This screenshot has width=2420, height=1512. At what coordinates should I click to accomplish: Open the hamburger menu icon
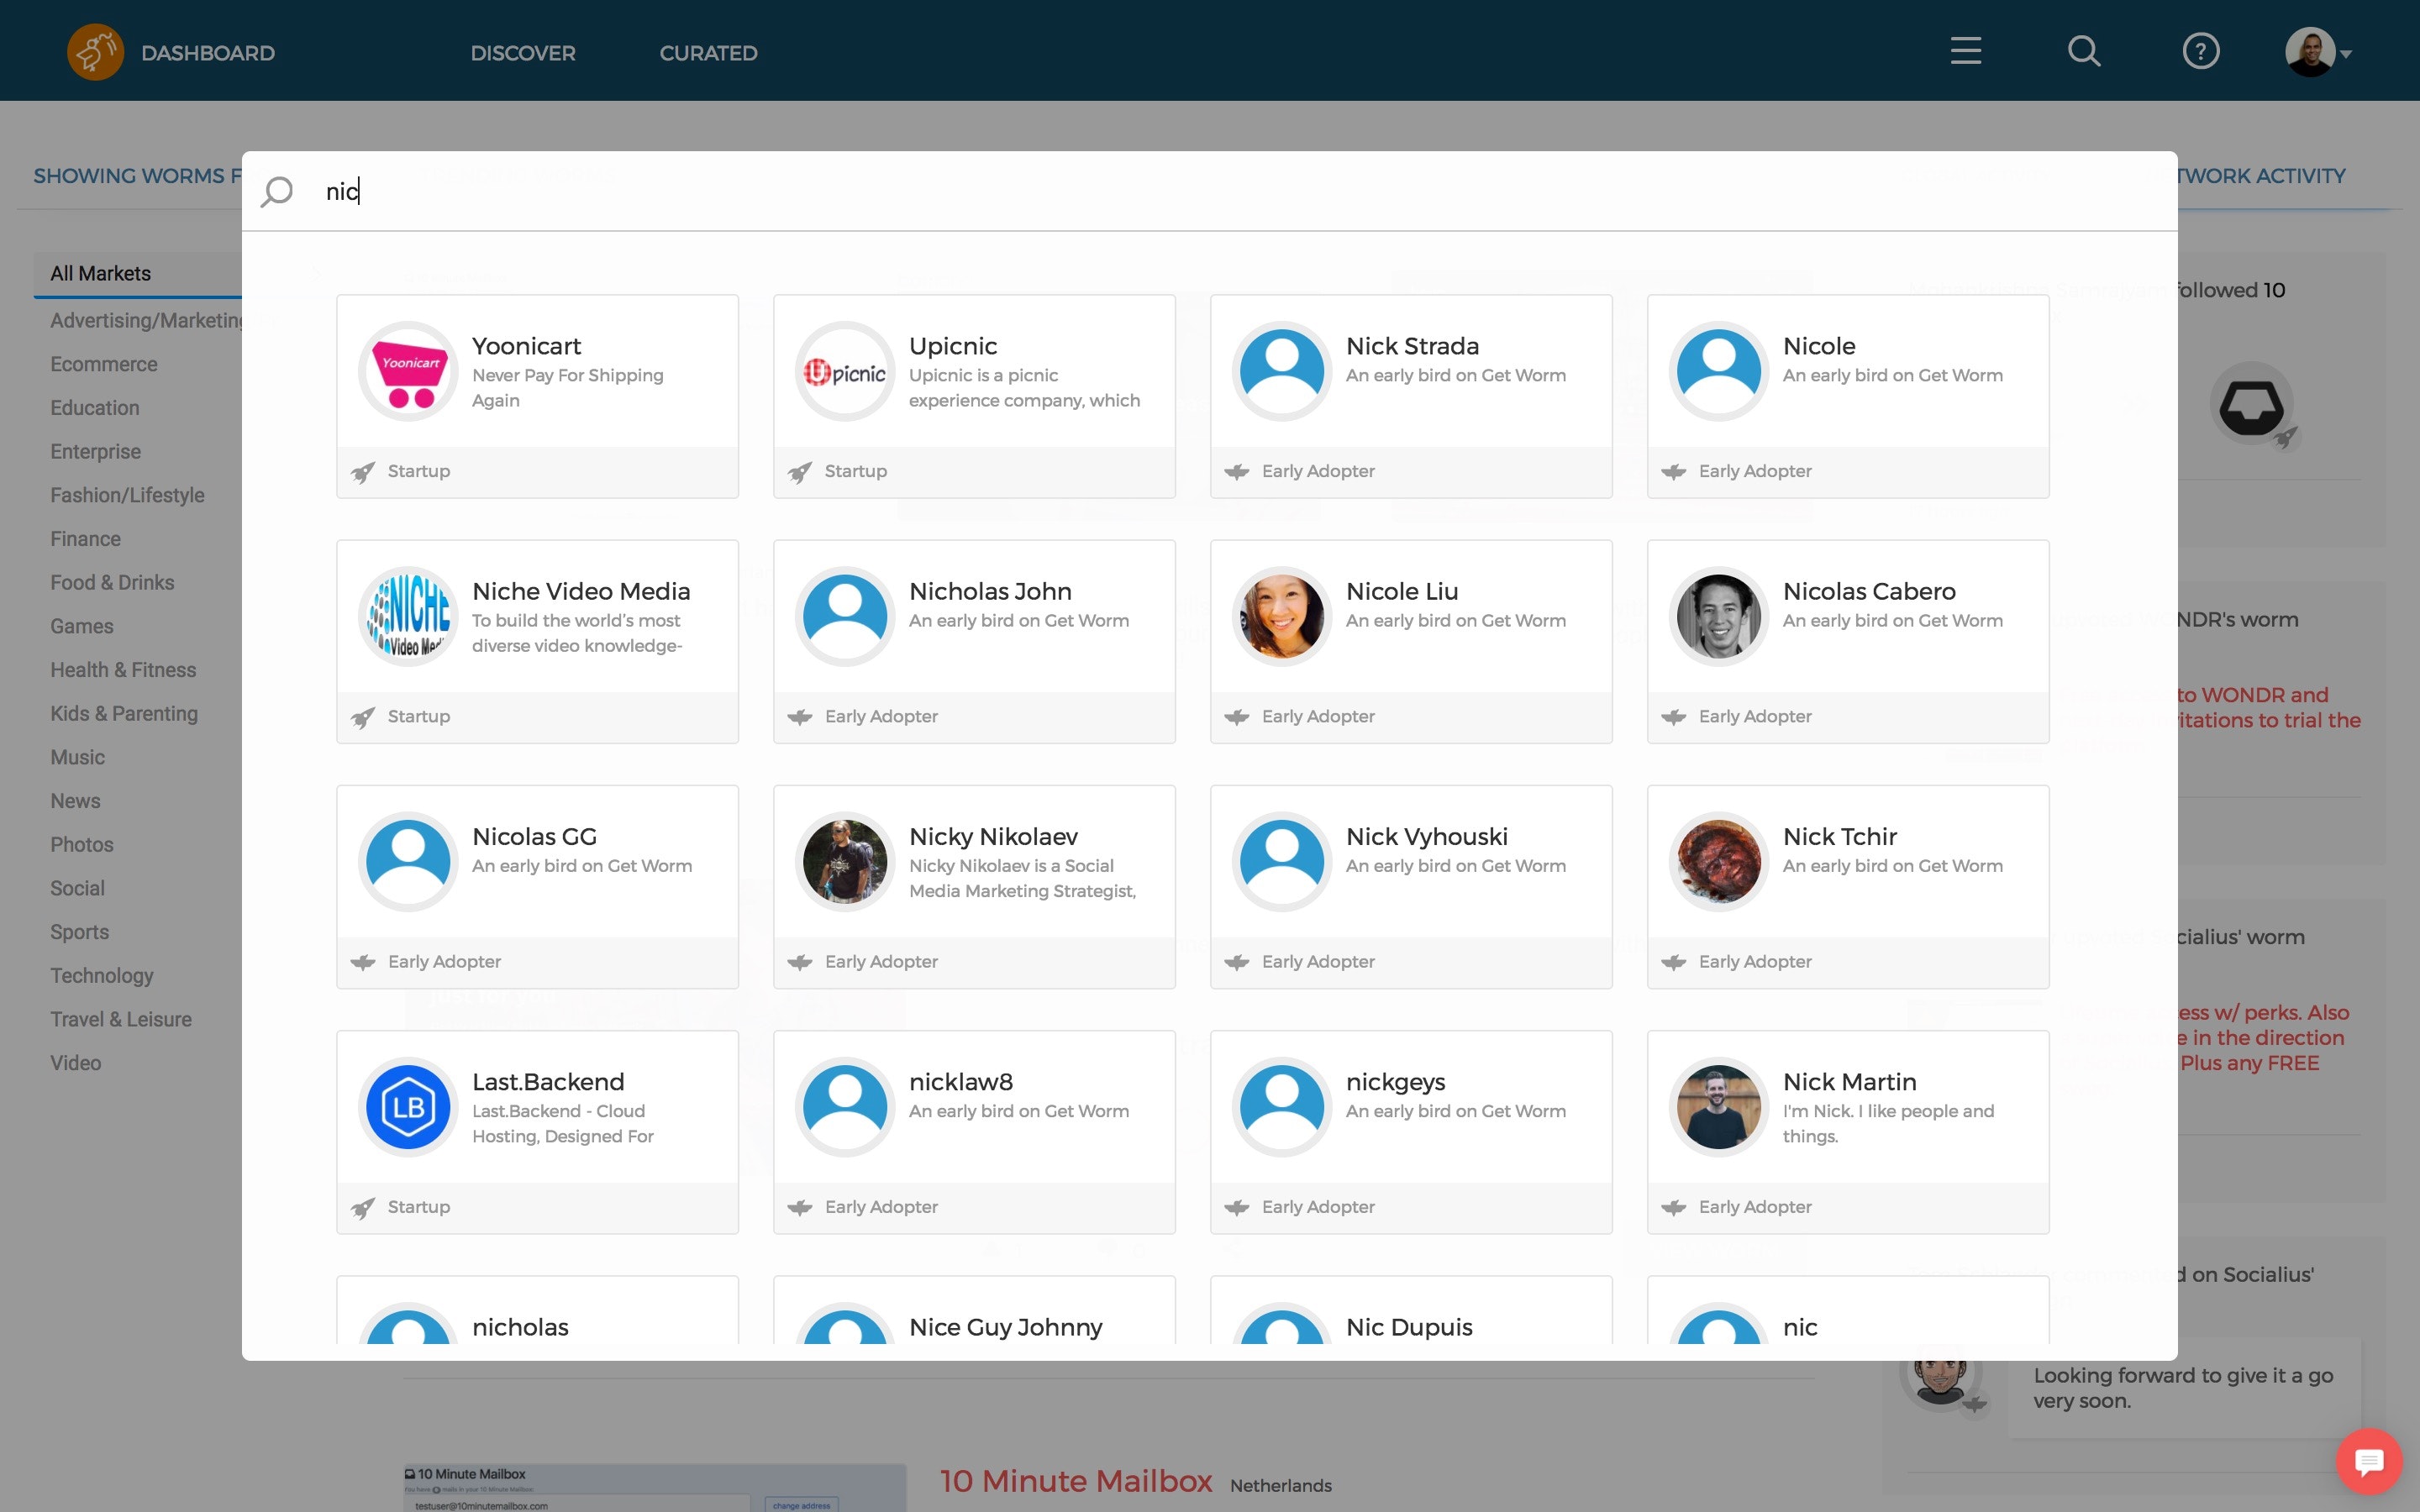(x=1965, y=51)
